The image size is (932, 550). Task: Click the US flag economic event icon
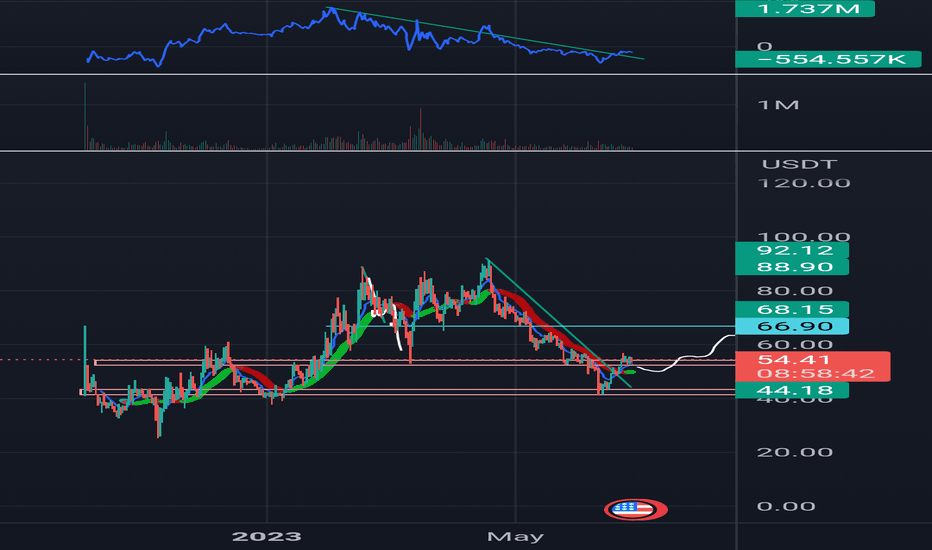(635, 509)
